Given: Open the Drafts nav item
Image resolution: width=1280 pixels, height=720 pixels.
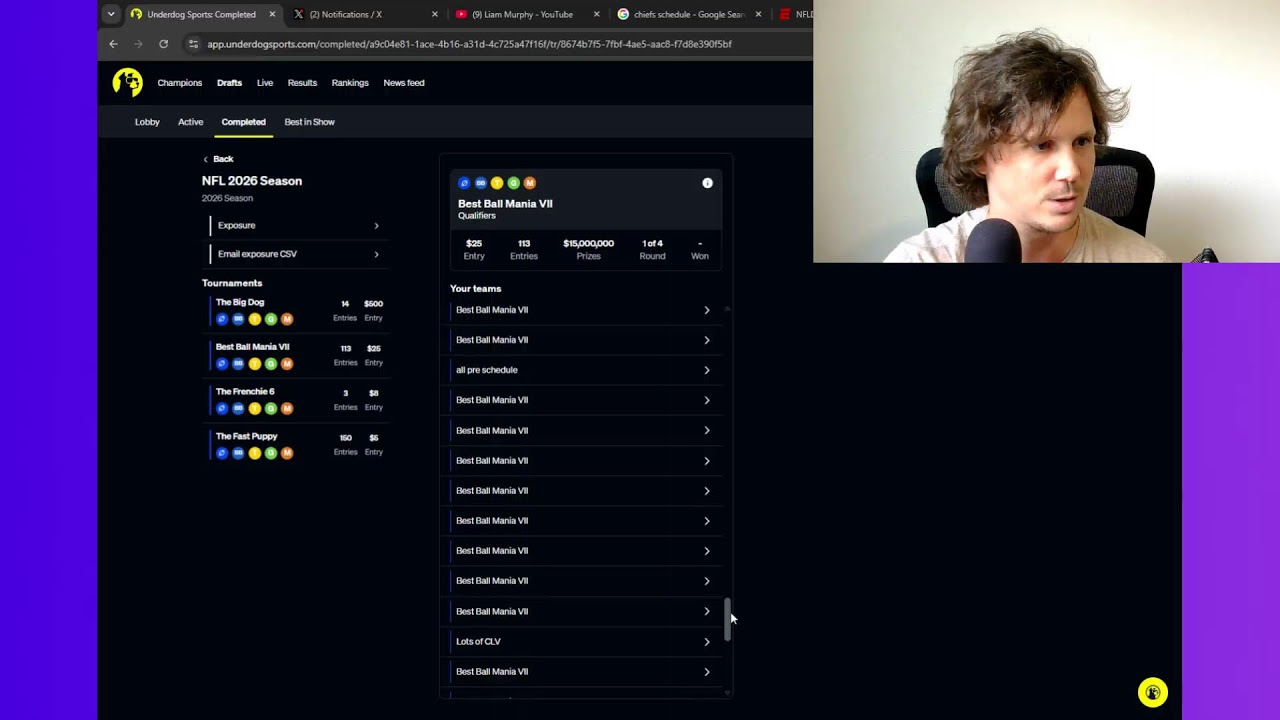Looking at the screenshot, I should pos(229,83).
